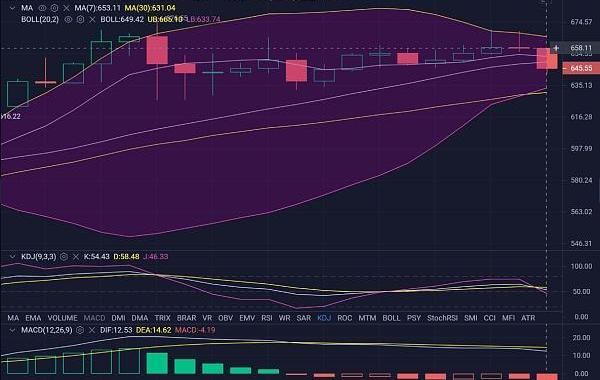Hide the MA indicator via eye icon

coord(42,8)
